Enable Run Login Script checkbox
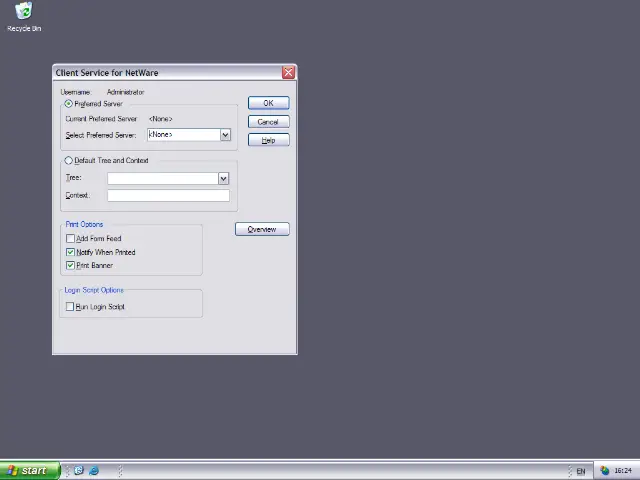640x480 pixels. pos(70,307)
